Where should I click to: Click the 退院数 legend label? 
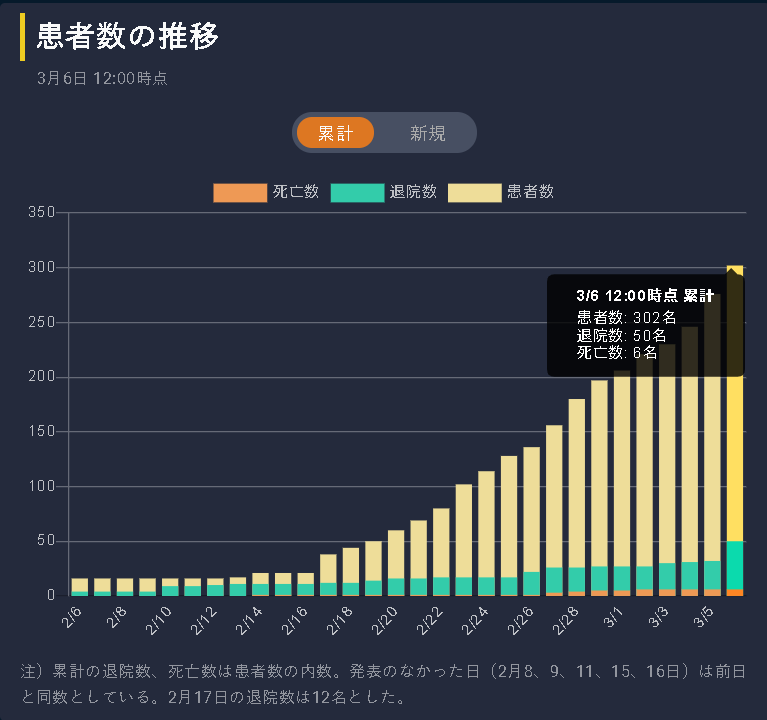point(413,191)
